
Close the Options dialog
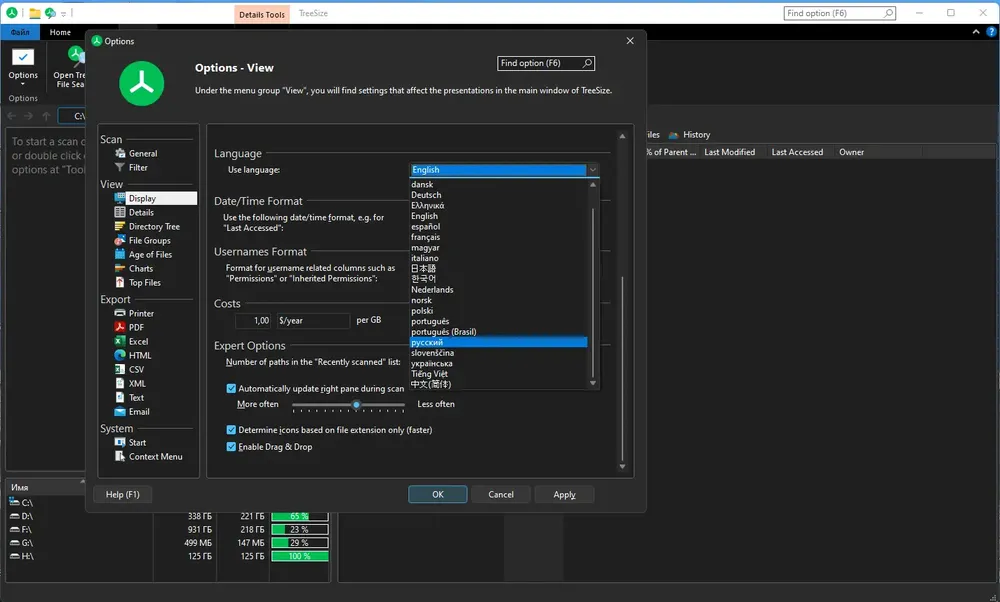point(630,41)
